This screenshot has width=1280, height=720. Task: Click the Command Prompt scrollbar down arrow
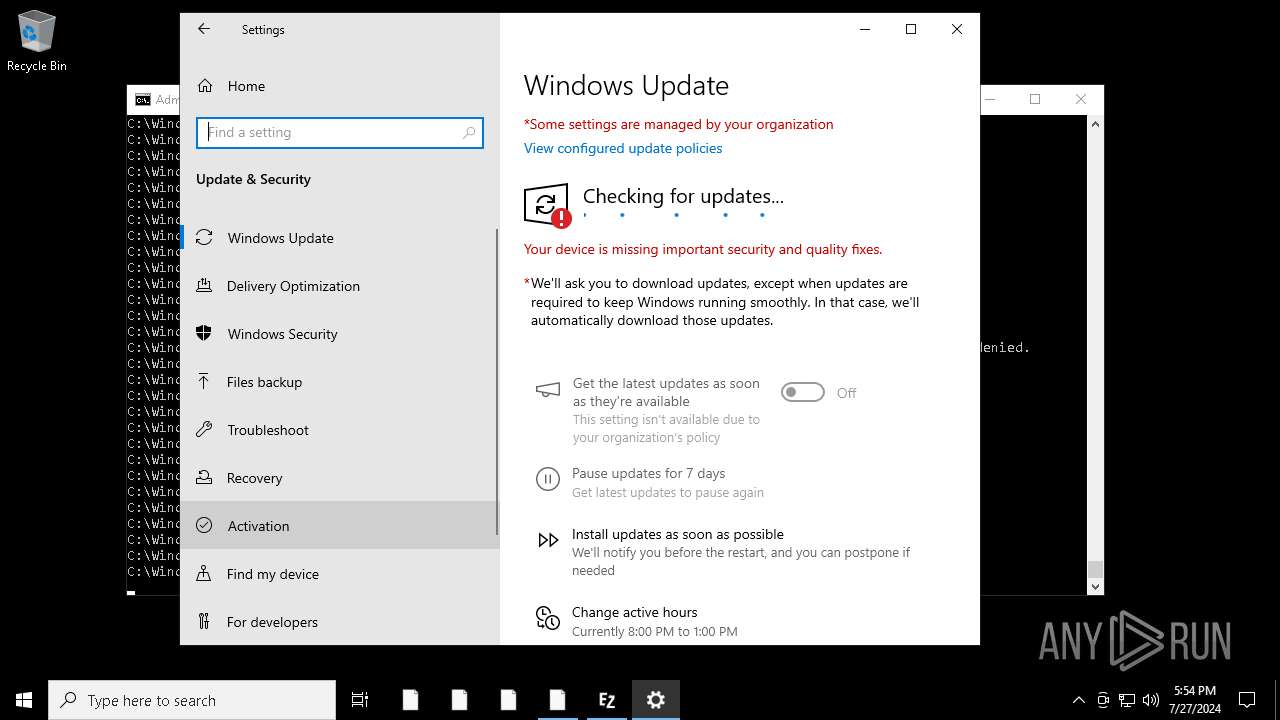[1095, 587]
